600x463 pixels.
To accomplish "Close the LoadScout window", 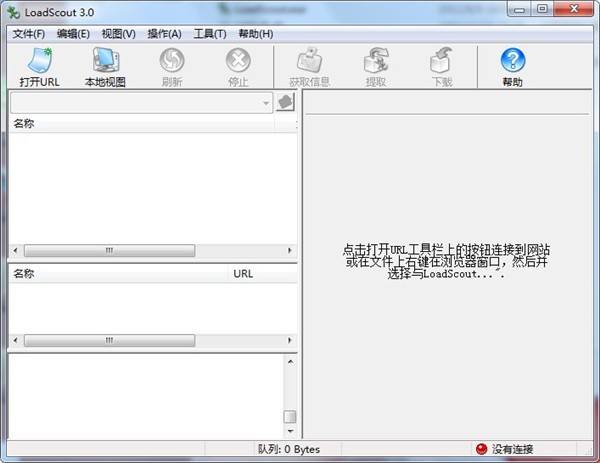I will (574, 9).
